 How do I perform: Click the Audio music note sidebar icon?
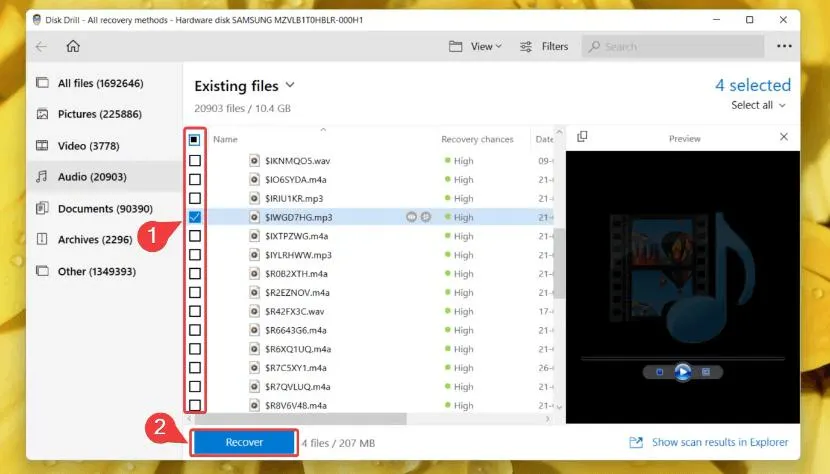[42, 176]
